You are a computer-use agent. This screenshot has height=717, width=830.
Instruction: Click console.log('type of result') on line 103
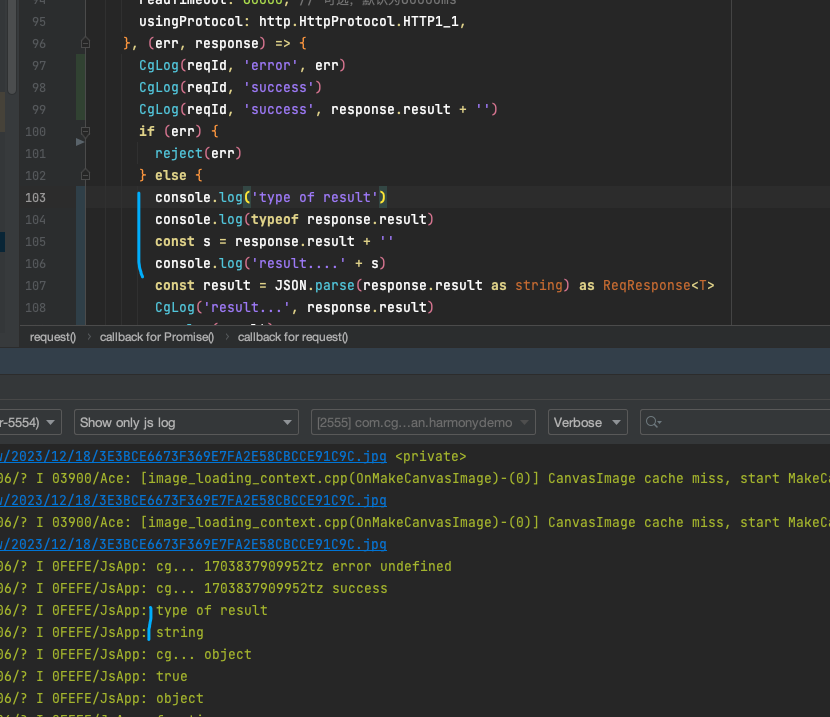271,197
